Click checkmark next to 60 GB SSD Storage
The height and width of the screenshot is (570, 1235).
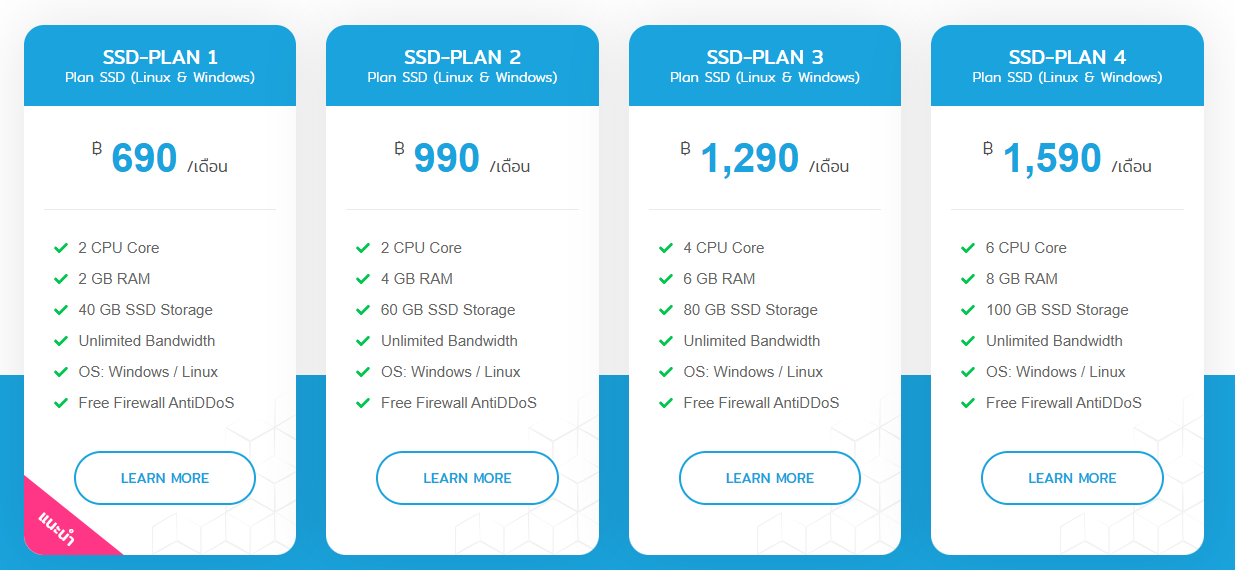point(363,310)
